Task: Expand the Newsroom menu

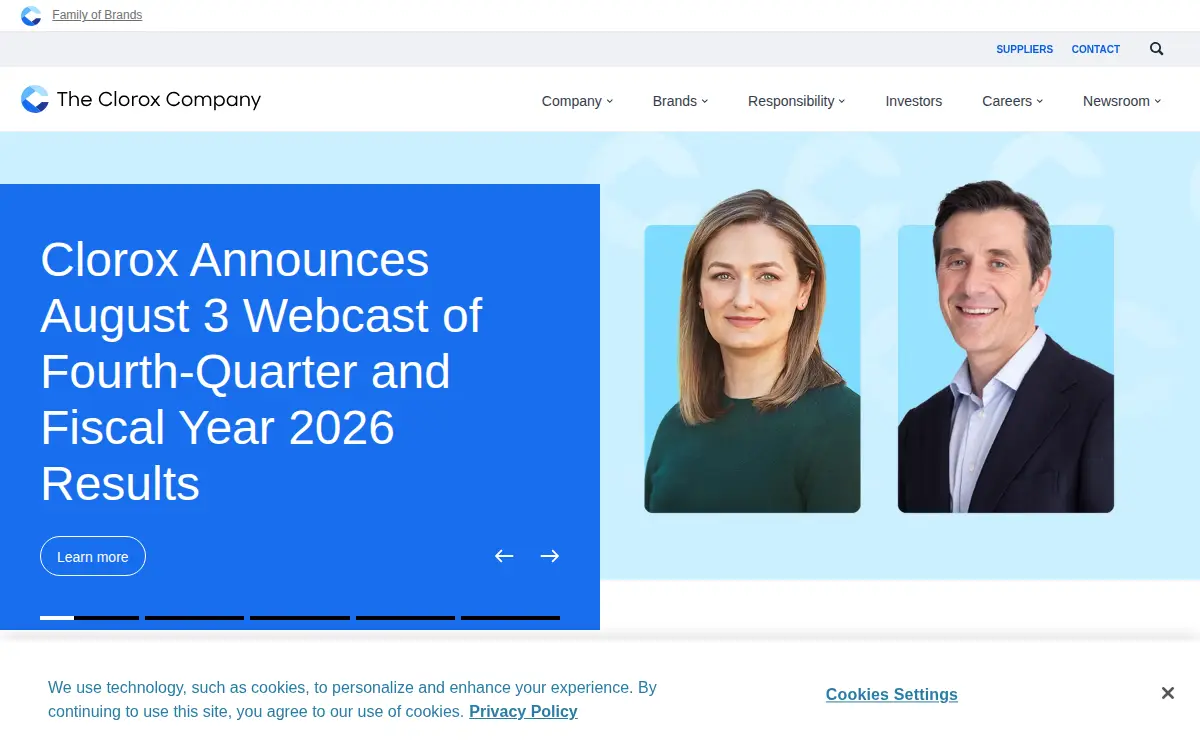Action: click(1122, 101)
